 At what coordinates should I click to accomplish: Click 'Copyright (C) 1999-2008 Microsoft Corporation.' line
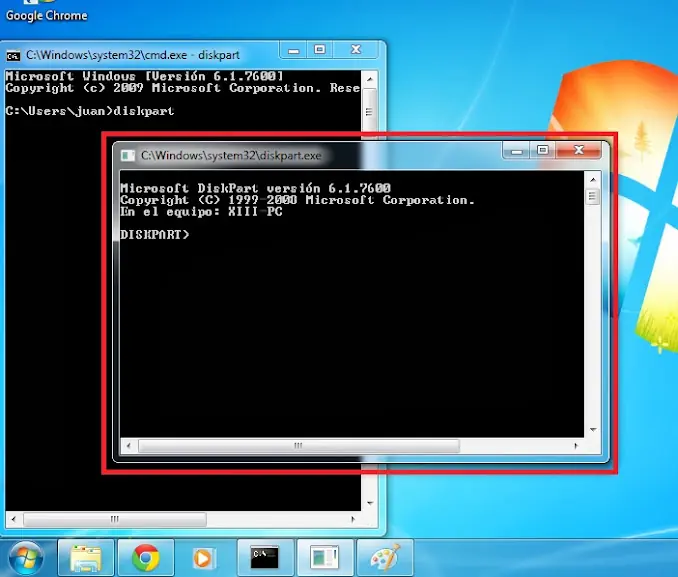coord(297,200)
